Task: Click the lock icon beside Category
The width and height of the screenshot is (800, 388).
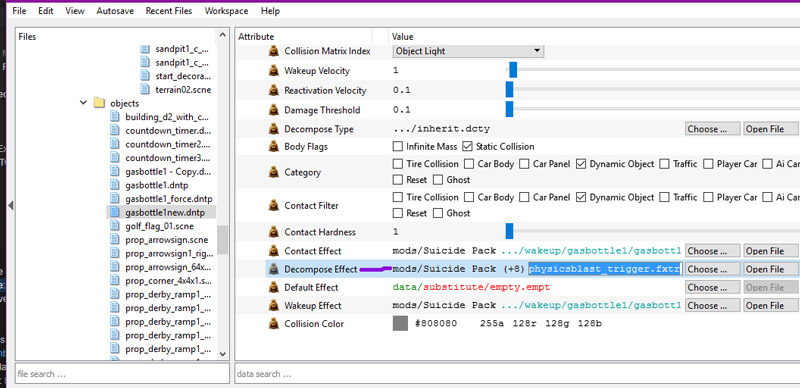Action: [274, 172]
